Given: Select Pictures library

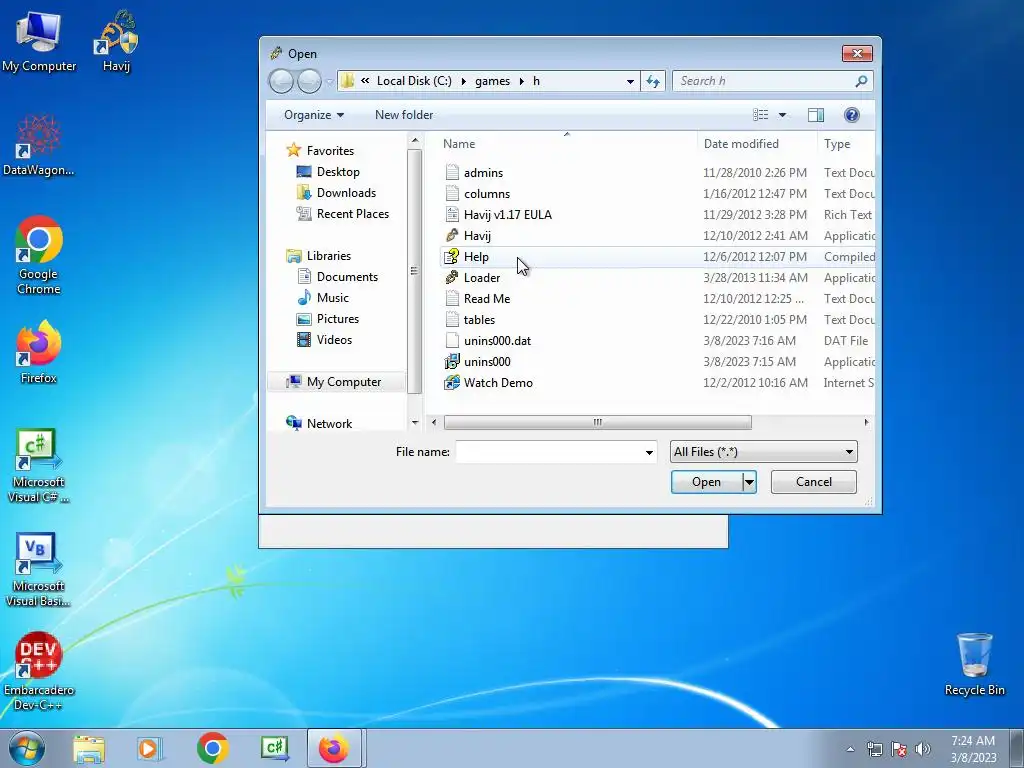Looking at the screenshot, I should pos(328,319).
